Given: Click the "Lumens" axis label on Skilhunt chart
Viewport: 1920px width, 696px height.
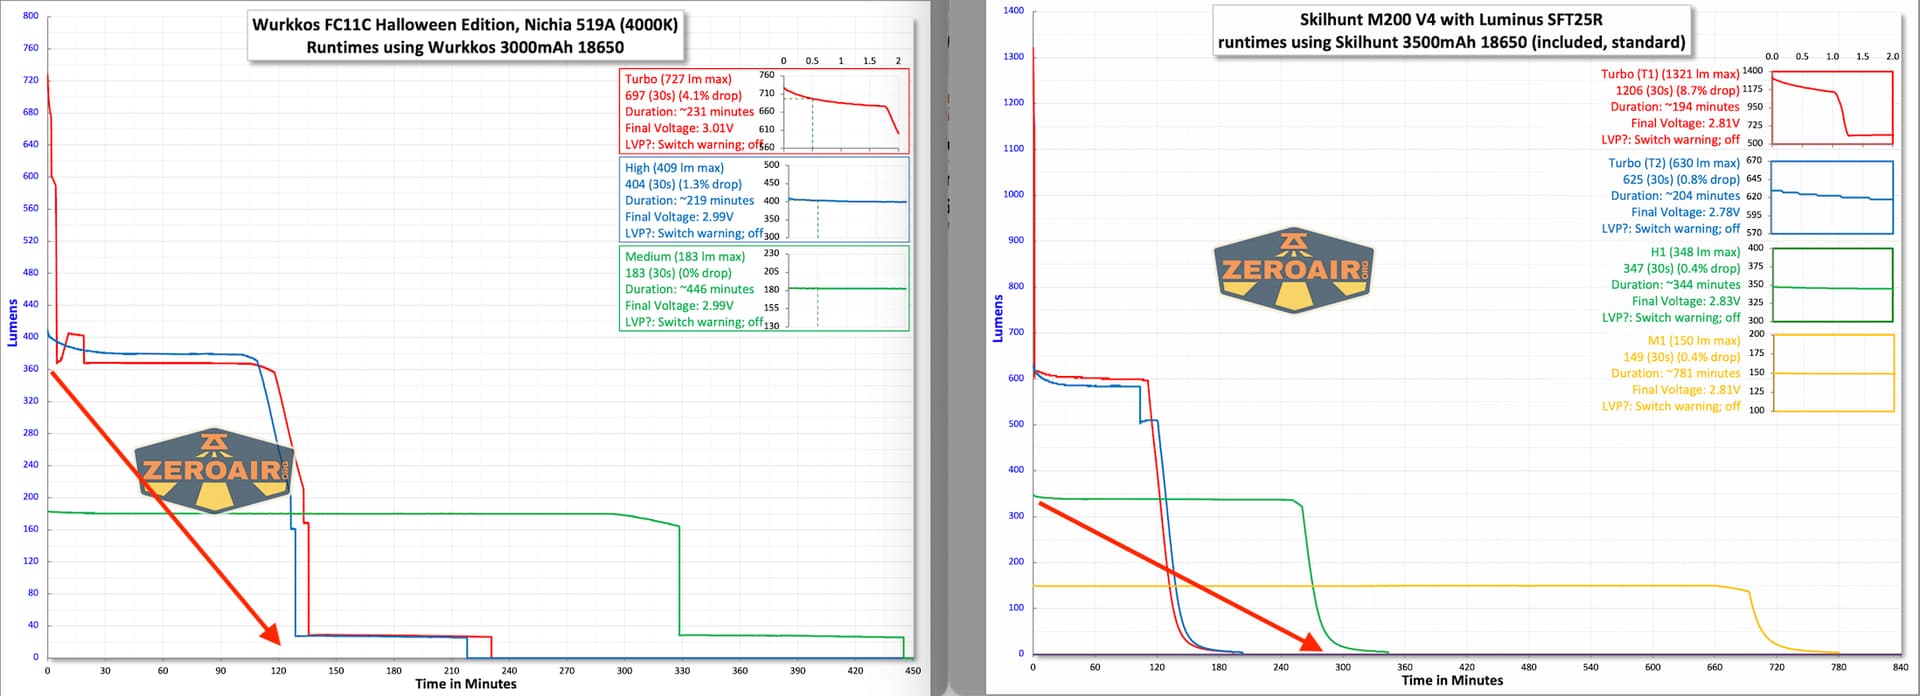Looking at the screenshot, I should [x=997, y=318].
